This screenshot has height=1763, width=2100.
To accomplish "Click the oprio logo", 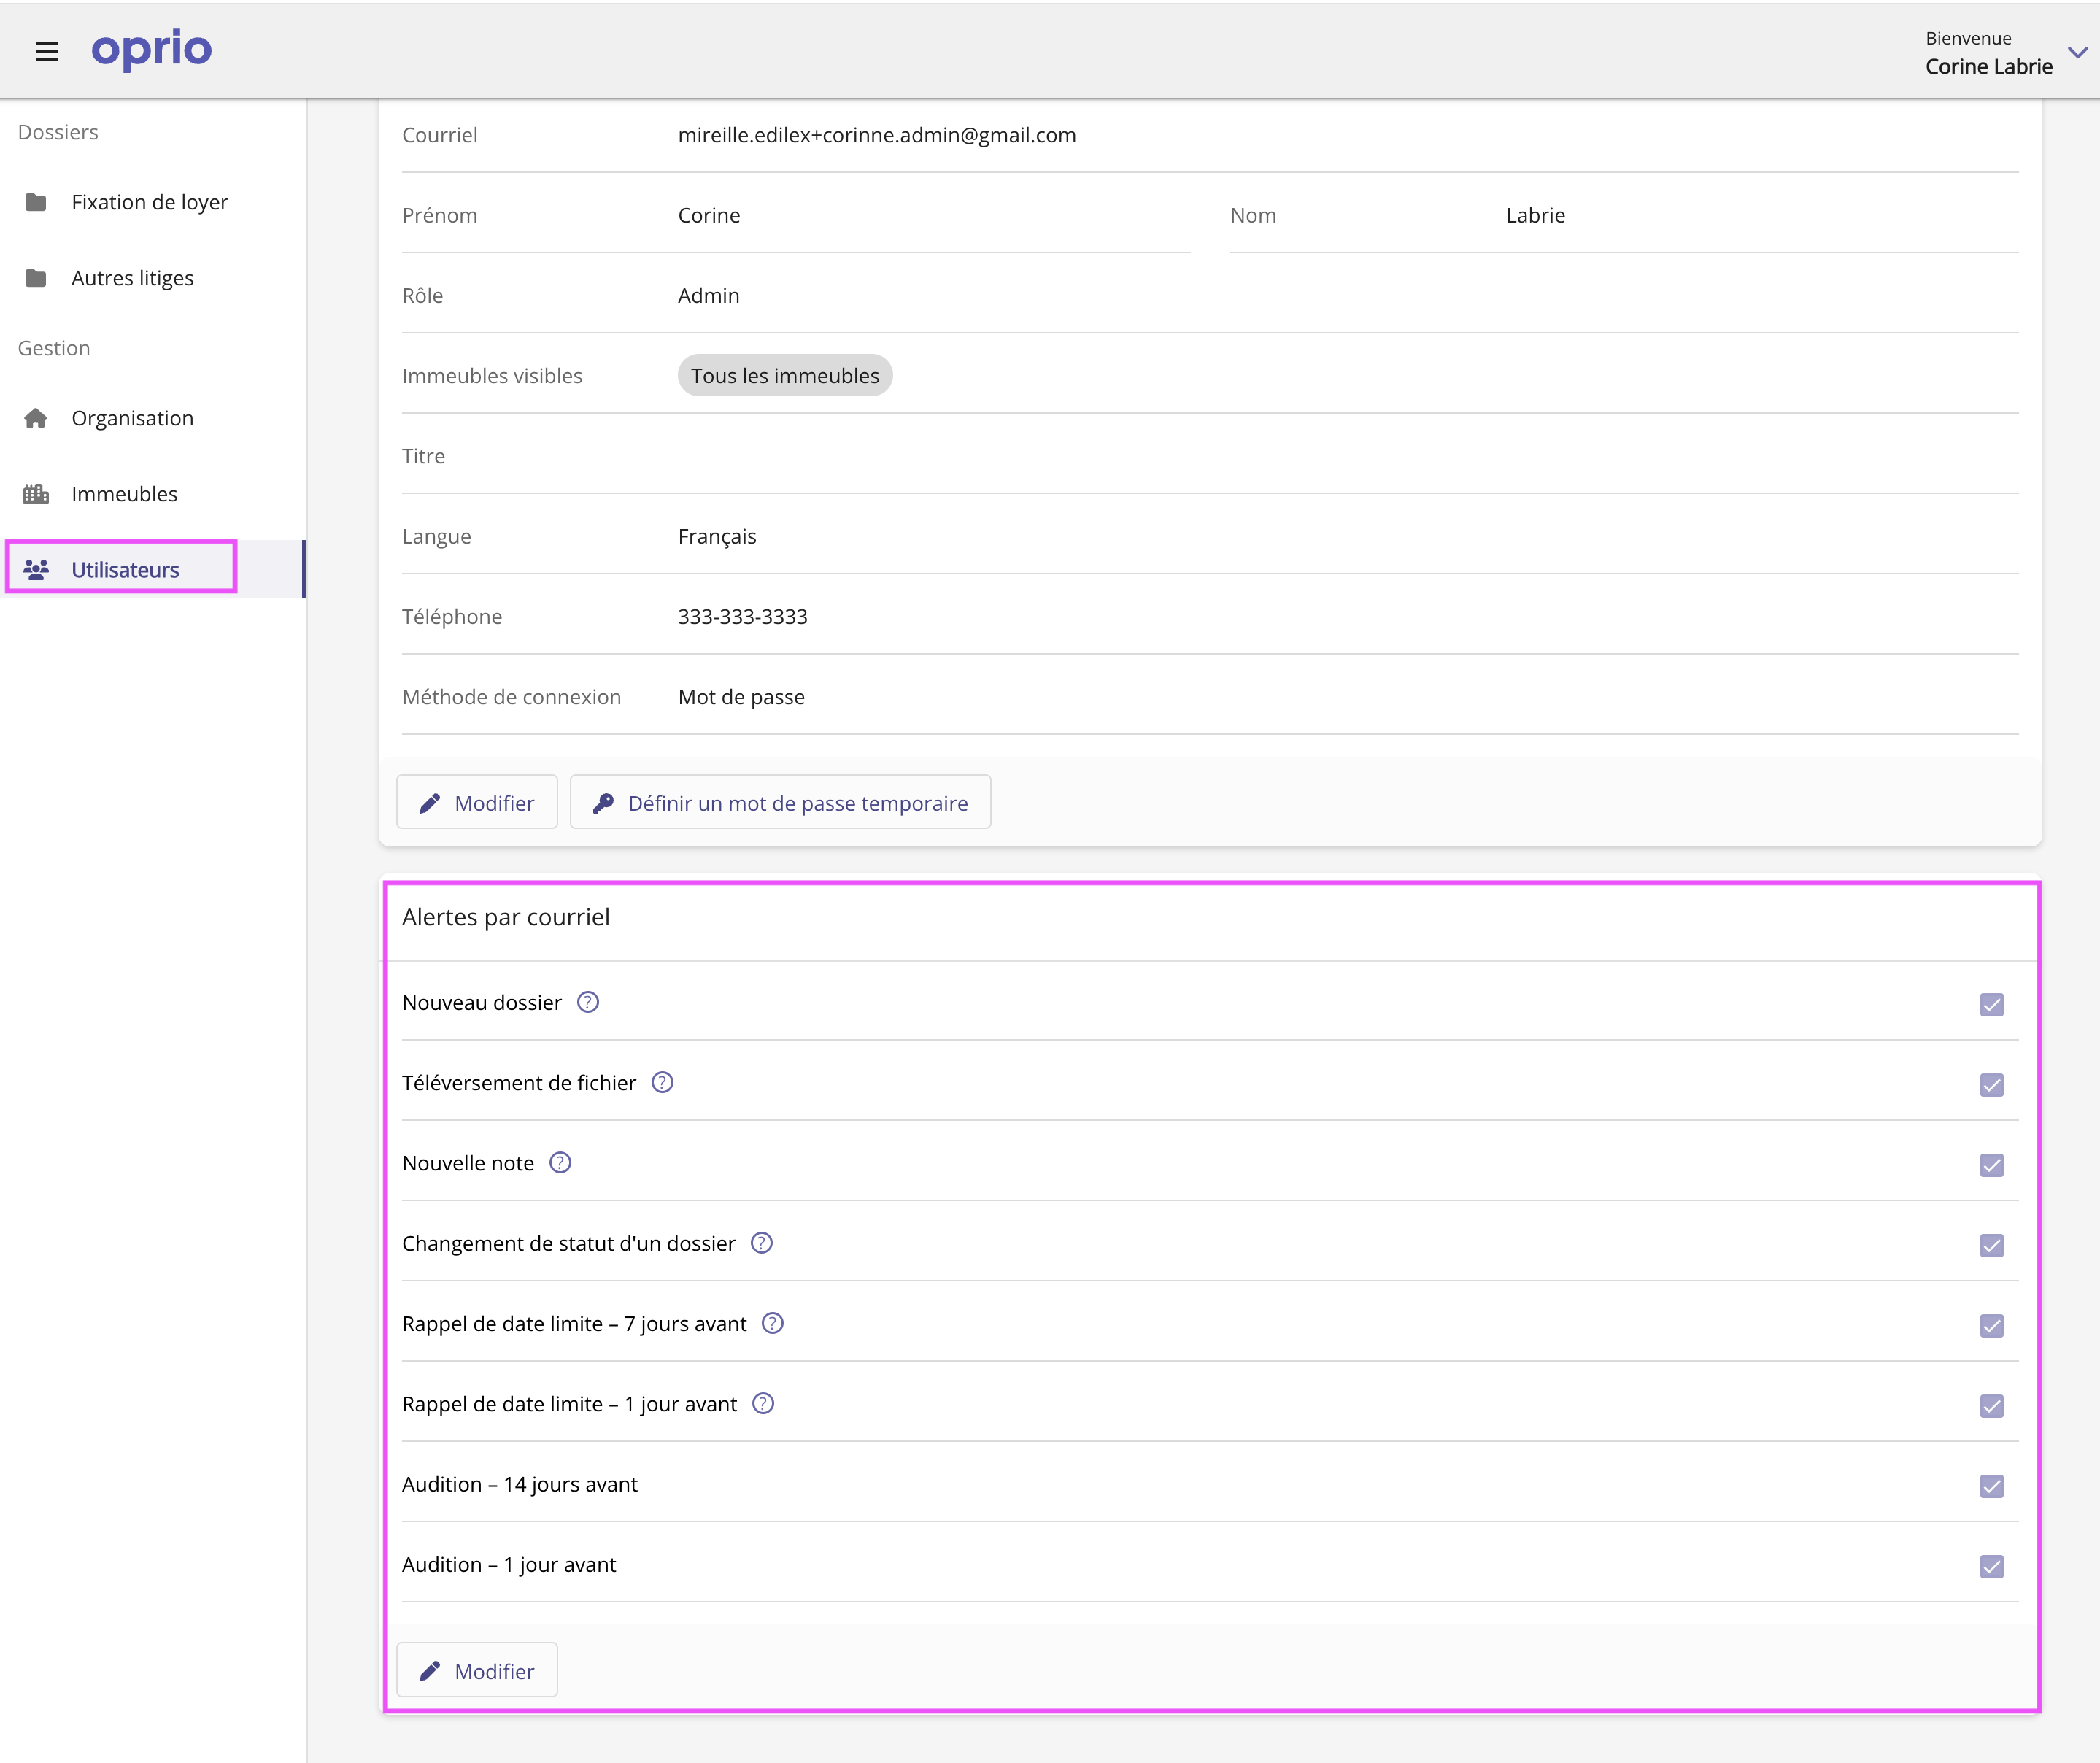I will (152, 49).
